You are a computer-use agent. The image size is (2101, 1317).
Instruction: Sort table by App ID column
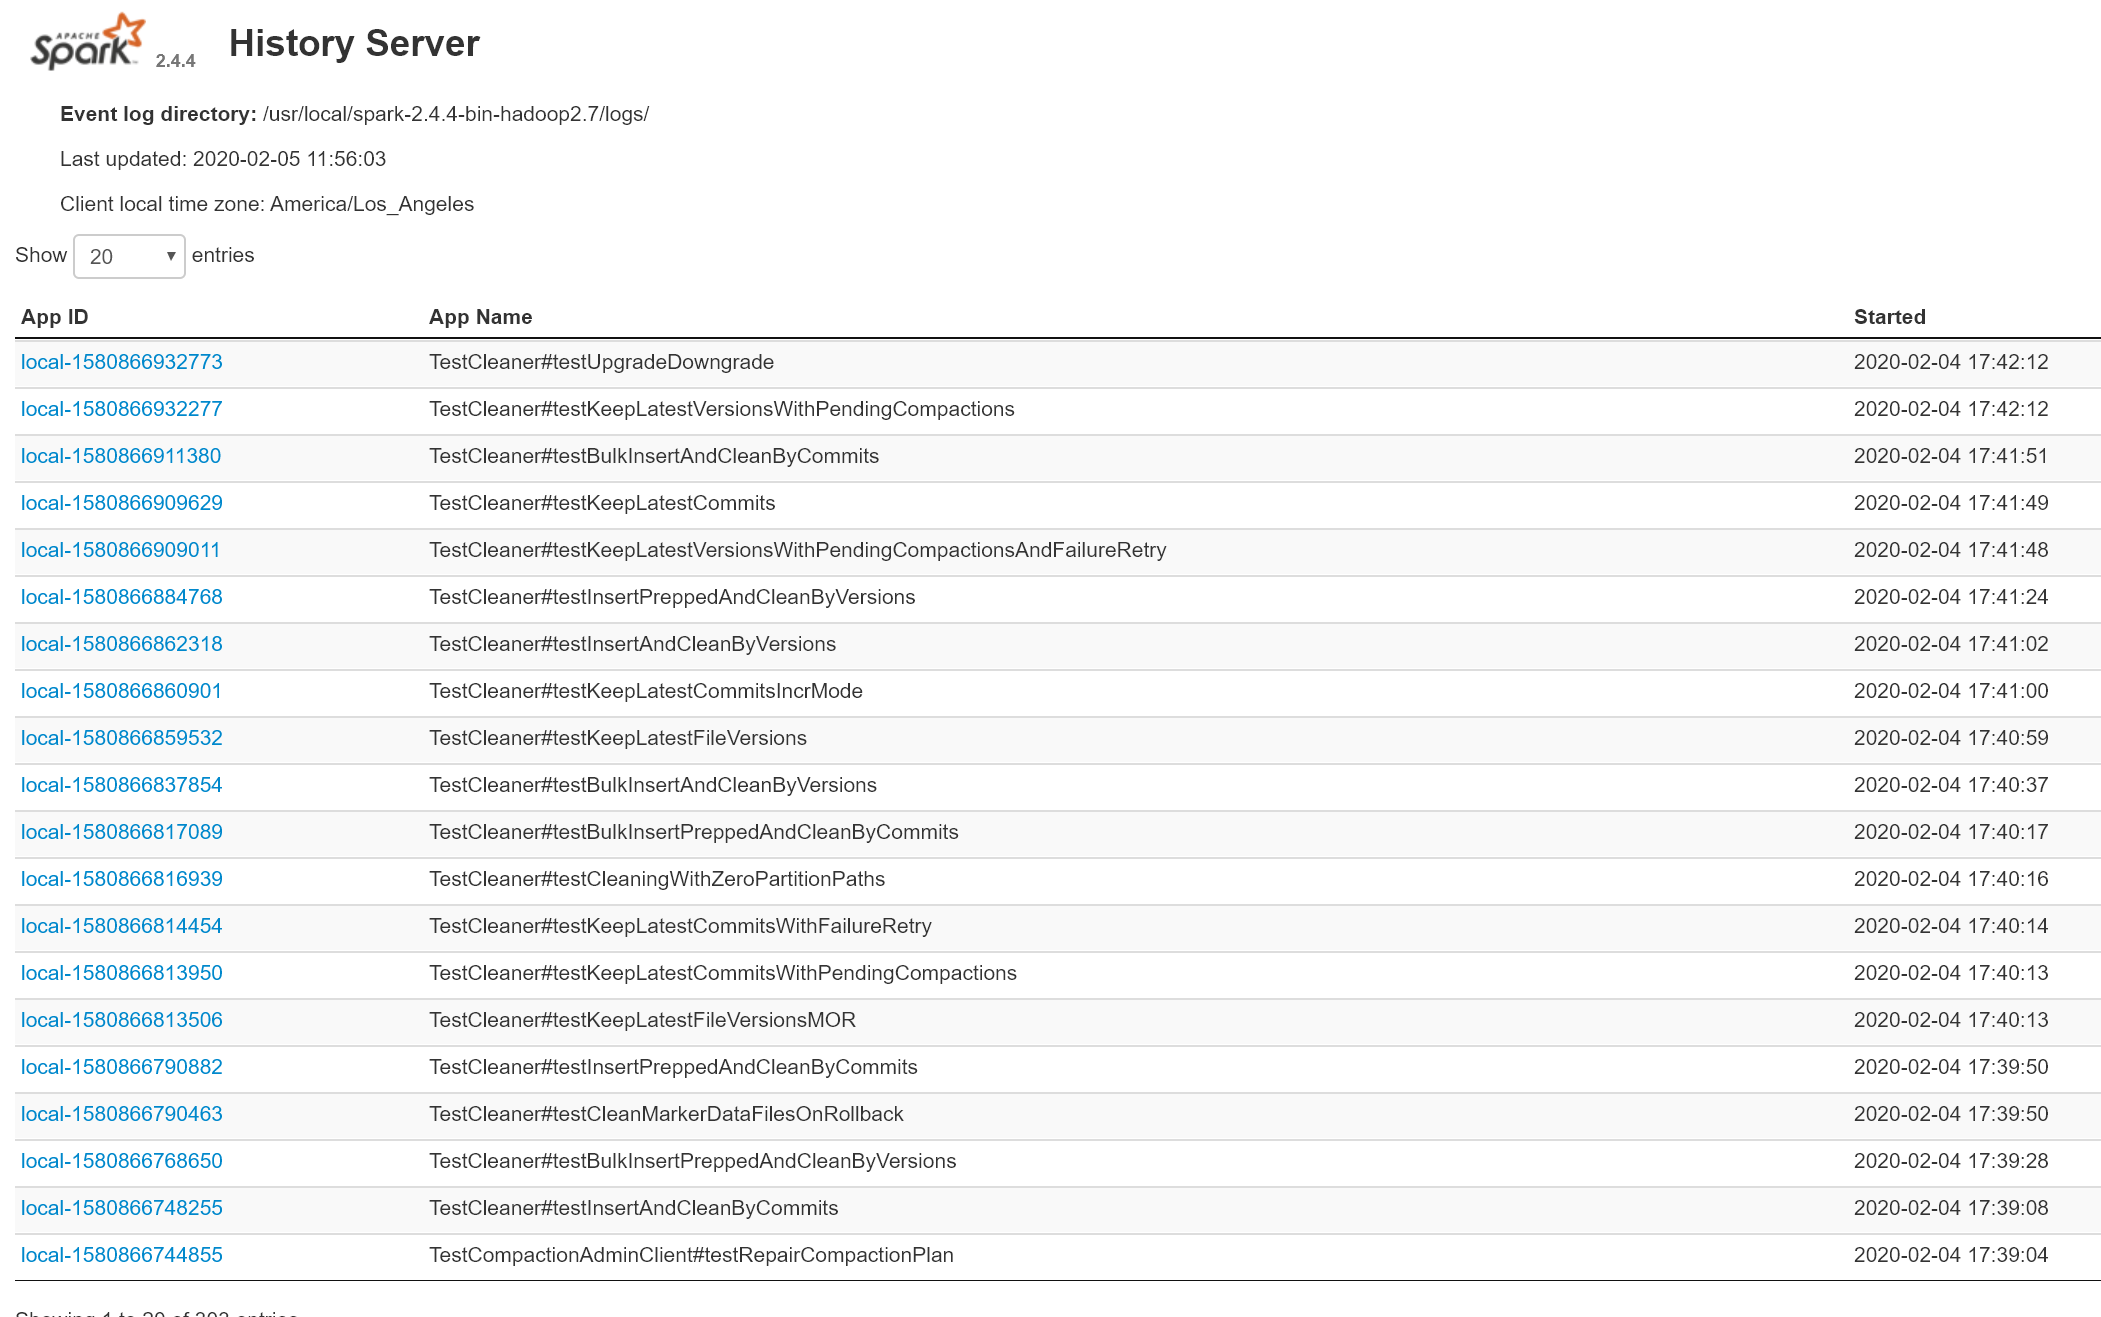[55, 317]
